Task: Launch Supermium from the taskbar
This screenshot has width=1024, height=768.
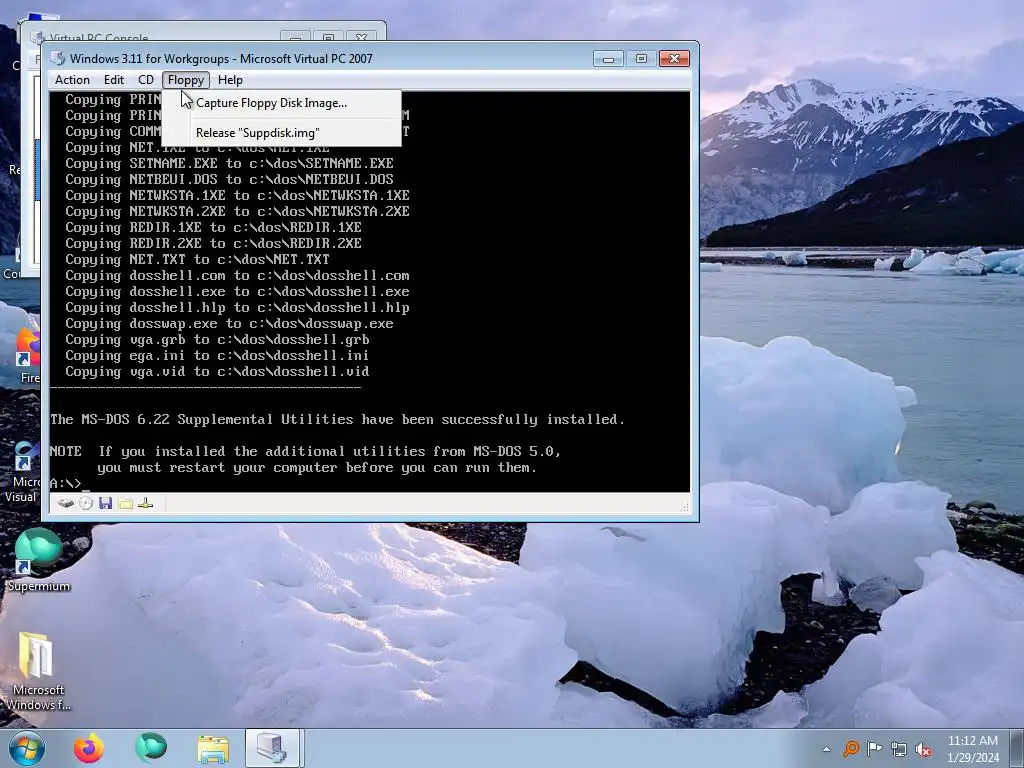Action: 151,748
